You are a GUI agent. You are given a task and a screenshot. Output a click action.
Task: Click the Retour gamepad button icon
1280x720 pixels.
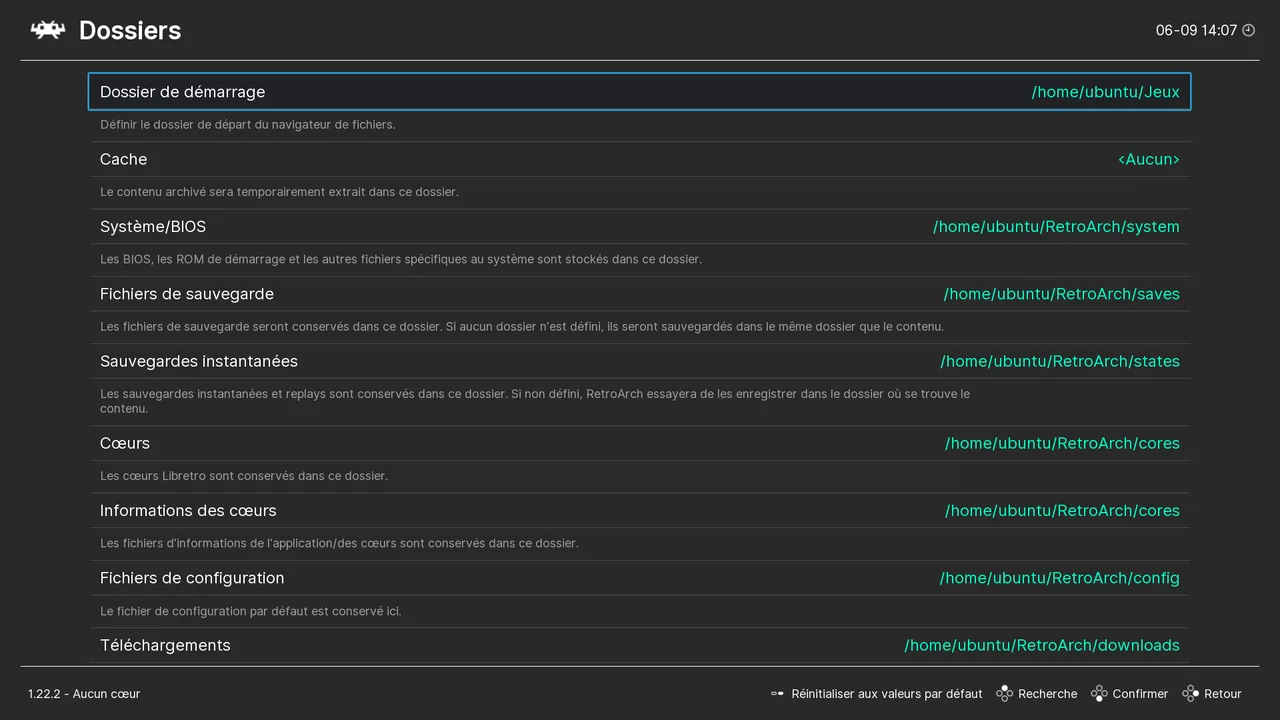click(x=1190, y=693)
